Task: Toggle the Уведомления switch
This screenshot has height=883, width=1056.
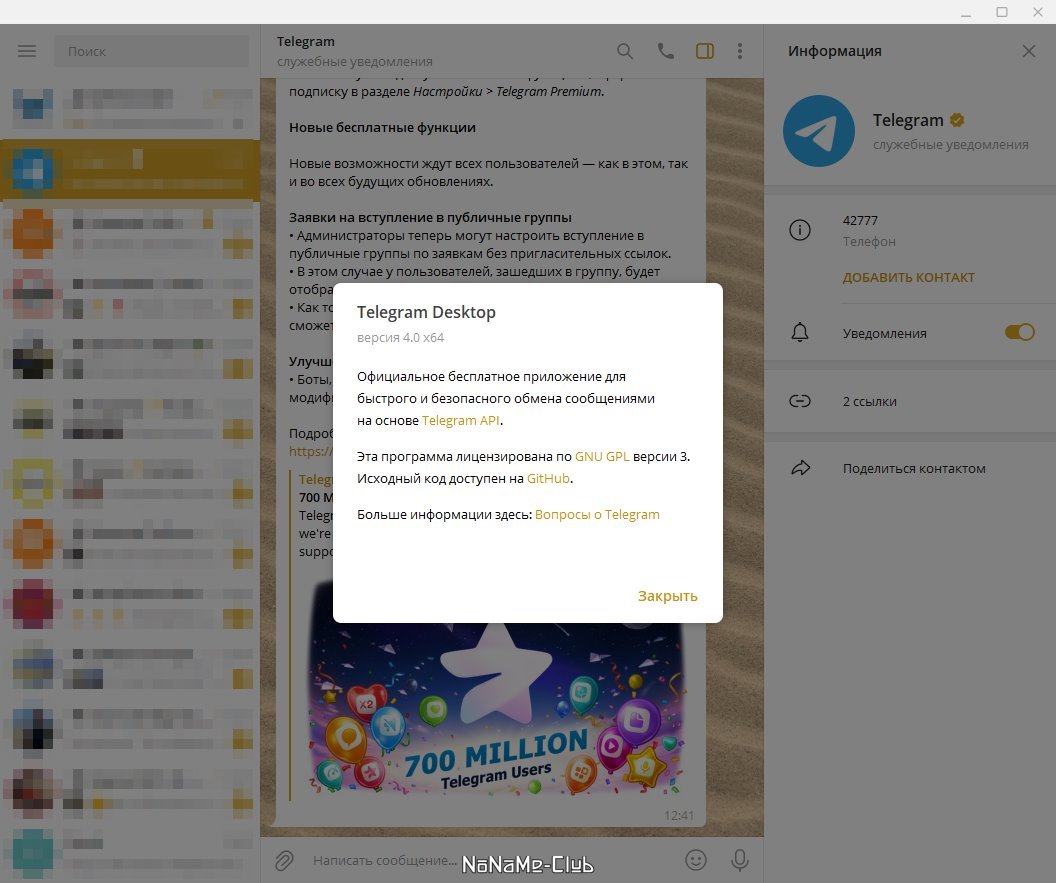Action: (1020, 332)
